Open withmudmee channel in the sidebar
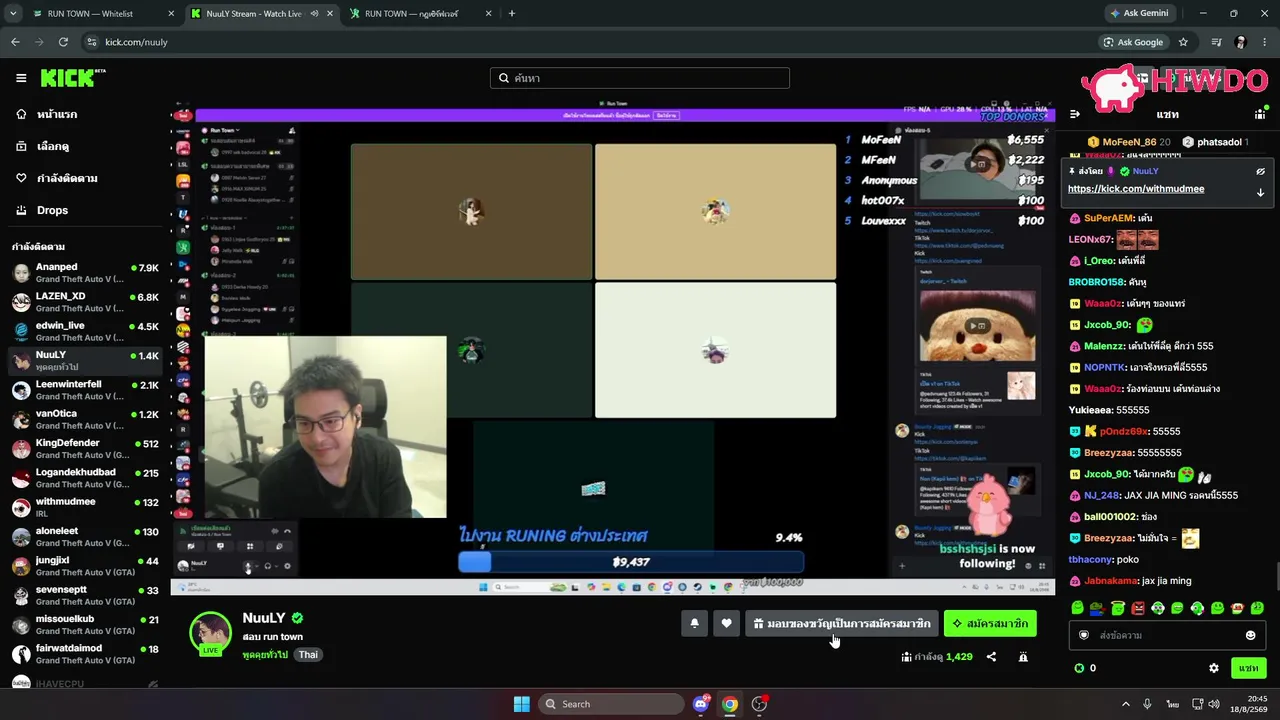Screen dimensions: 1280x720 85,507
